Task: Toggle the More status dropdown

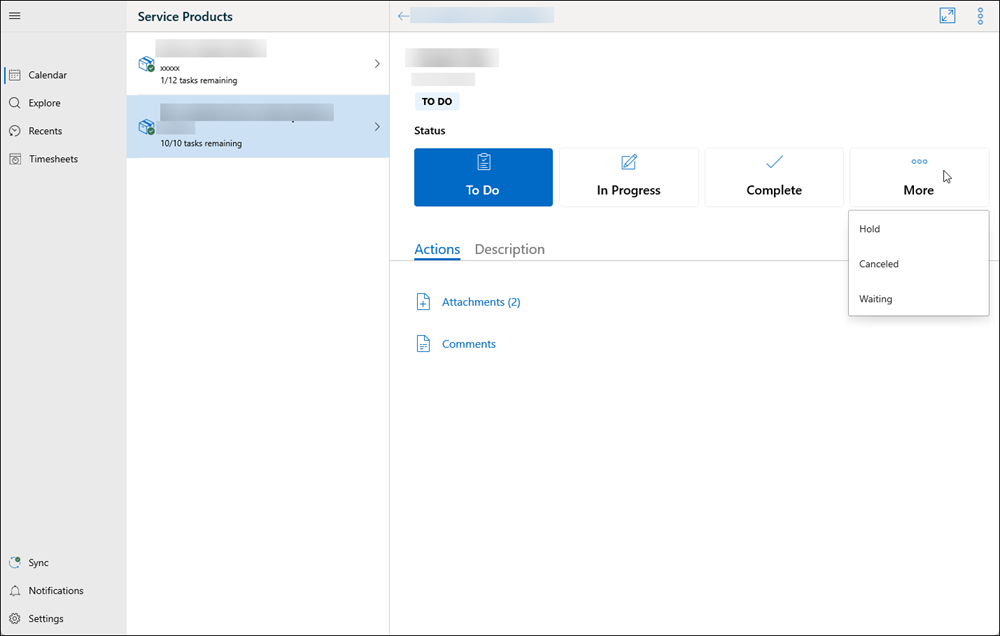Action: (919, 177)
